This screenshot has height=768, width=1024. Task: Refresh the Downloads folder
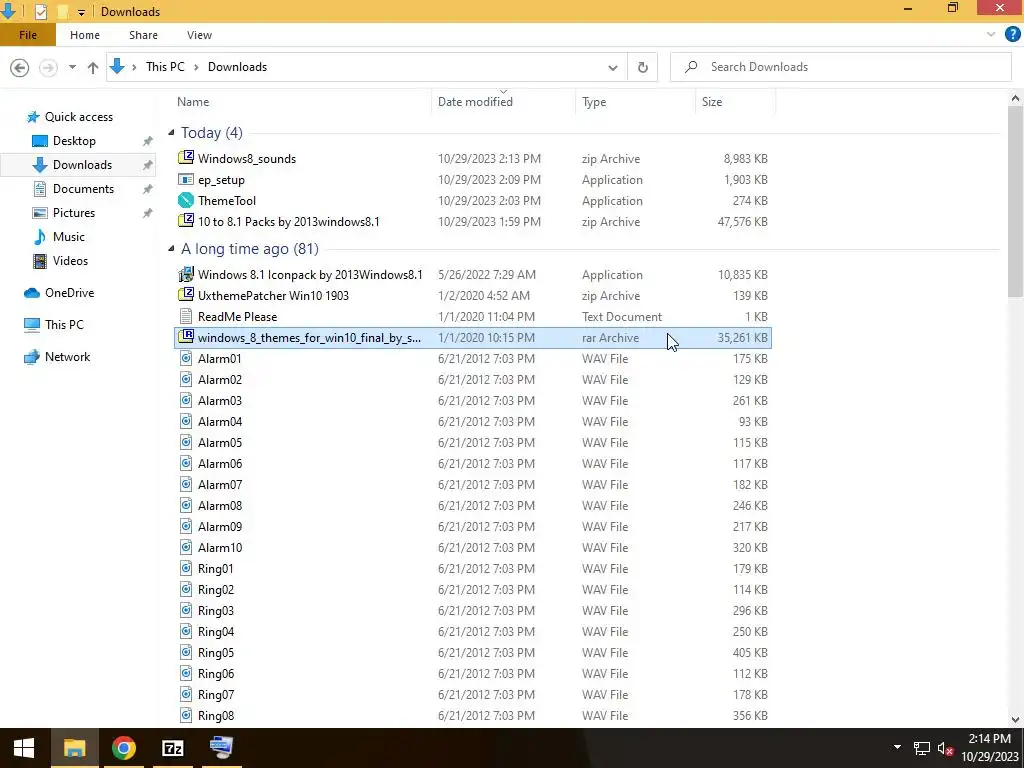tap(643, 67)
